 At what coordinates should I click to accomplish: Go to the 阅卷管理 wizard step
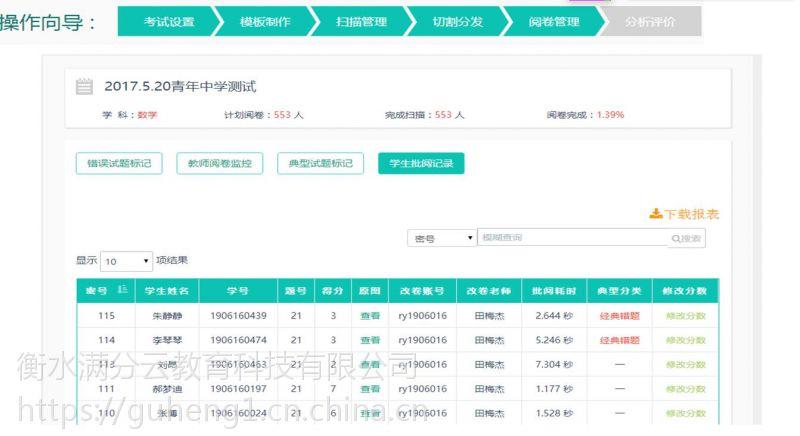(x=554, y=22)
